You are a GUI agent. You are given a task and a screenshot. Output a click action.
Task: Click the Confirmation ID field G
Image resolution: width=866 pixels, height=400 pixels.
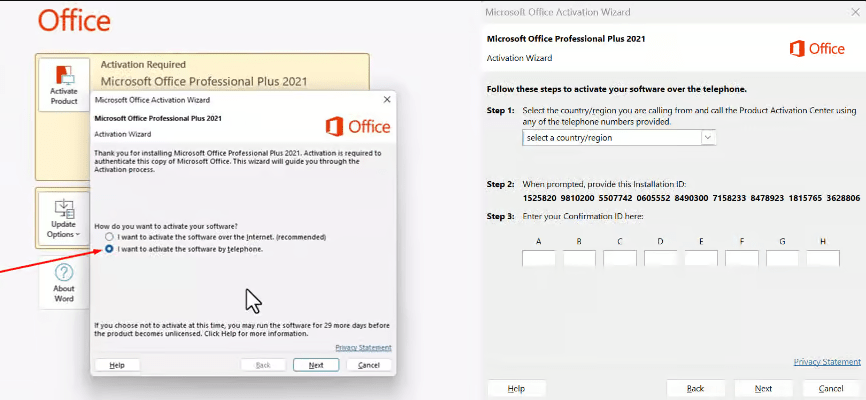[783, 259]
